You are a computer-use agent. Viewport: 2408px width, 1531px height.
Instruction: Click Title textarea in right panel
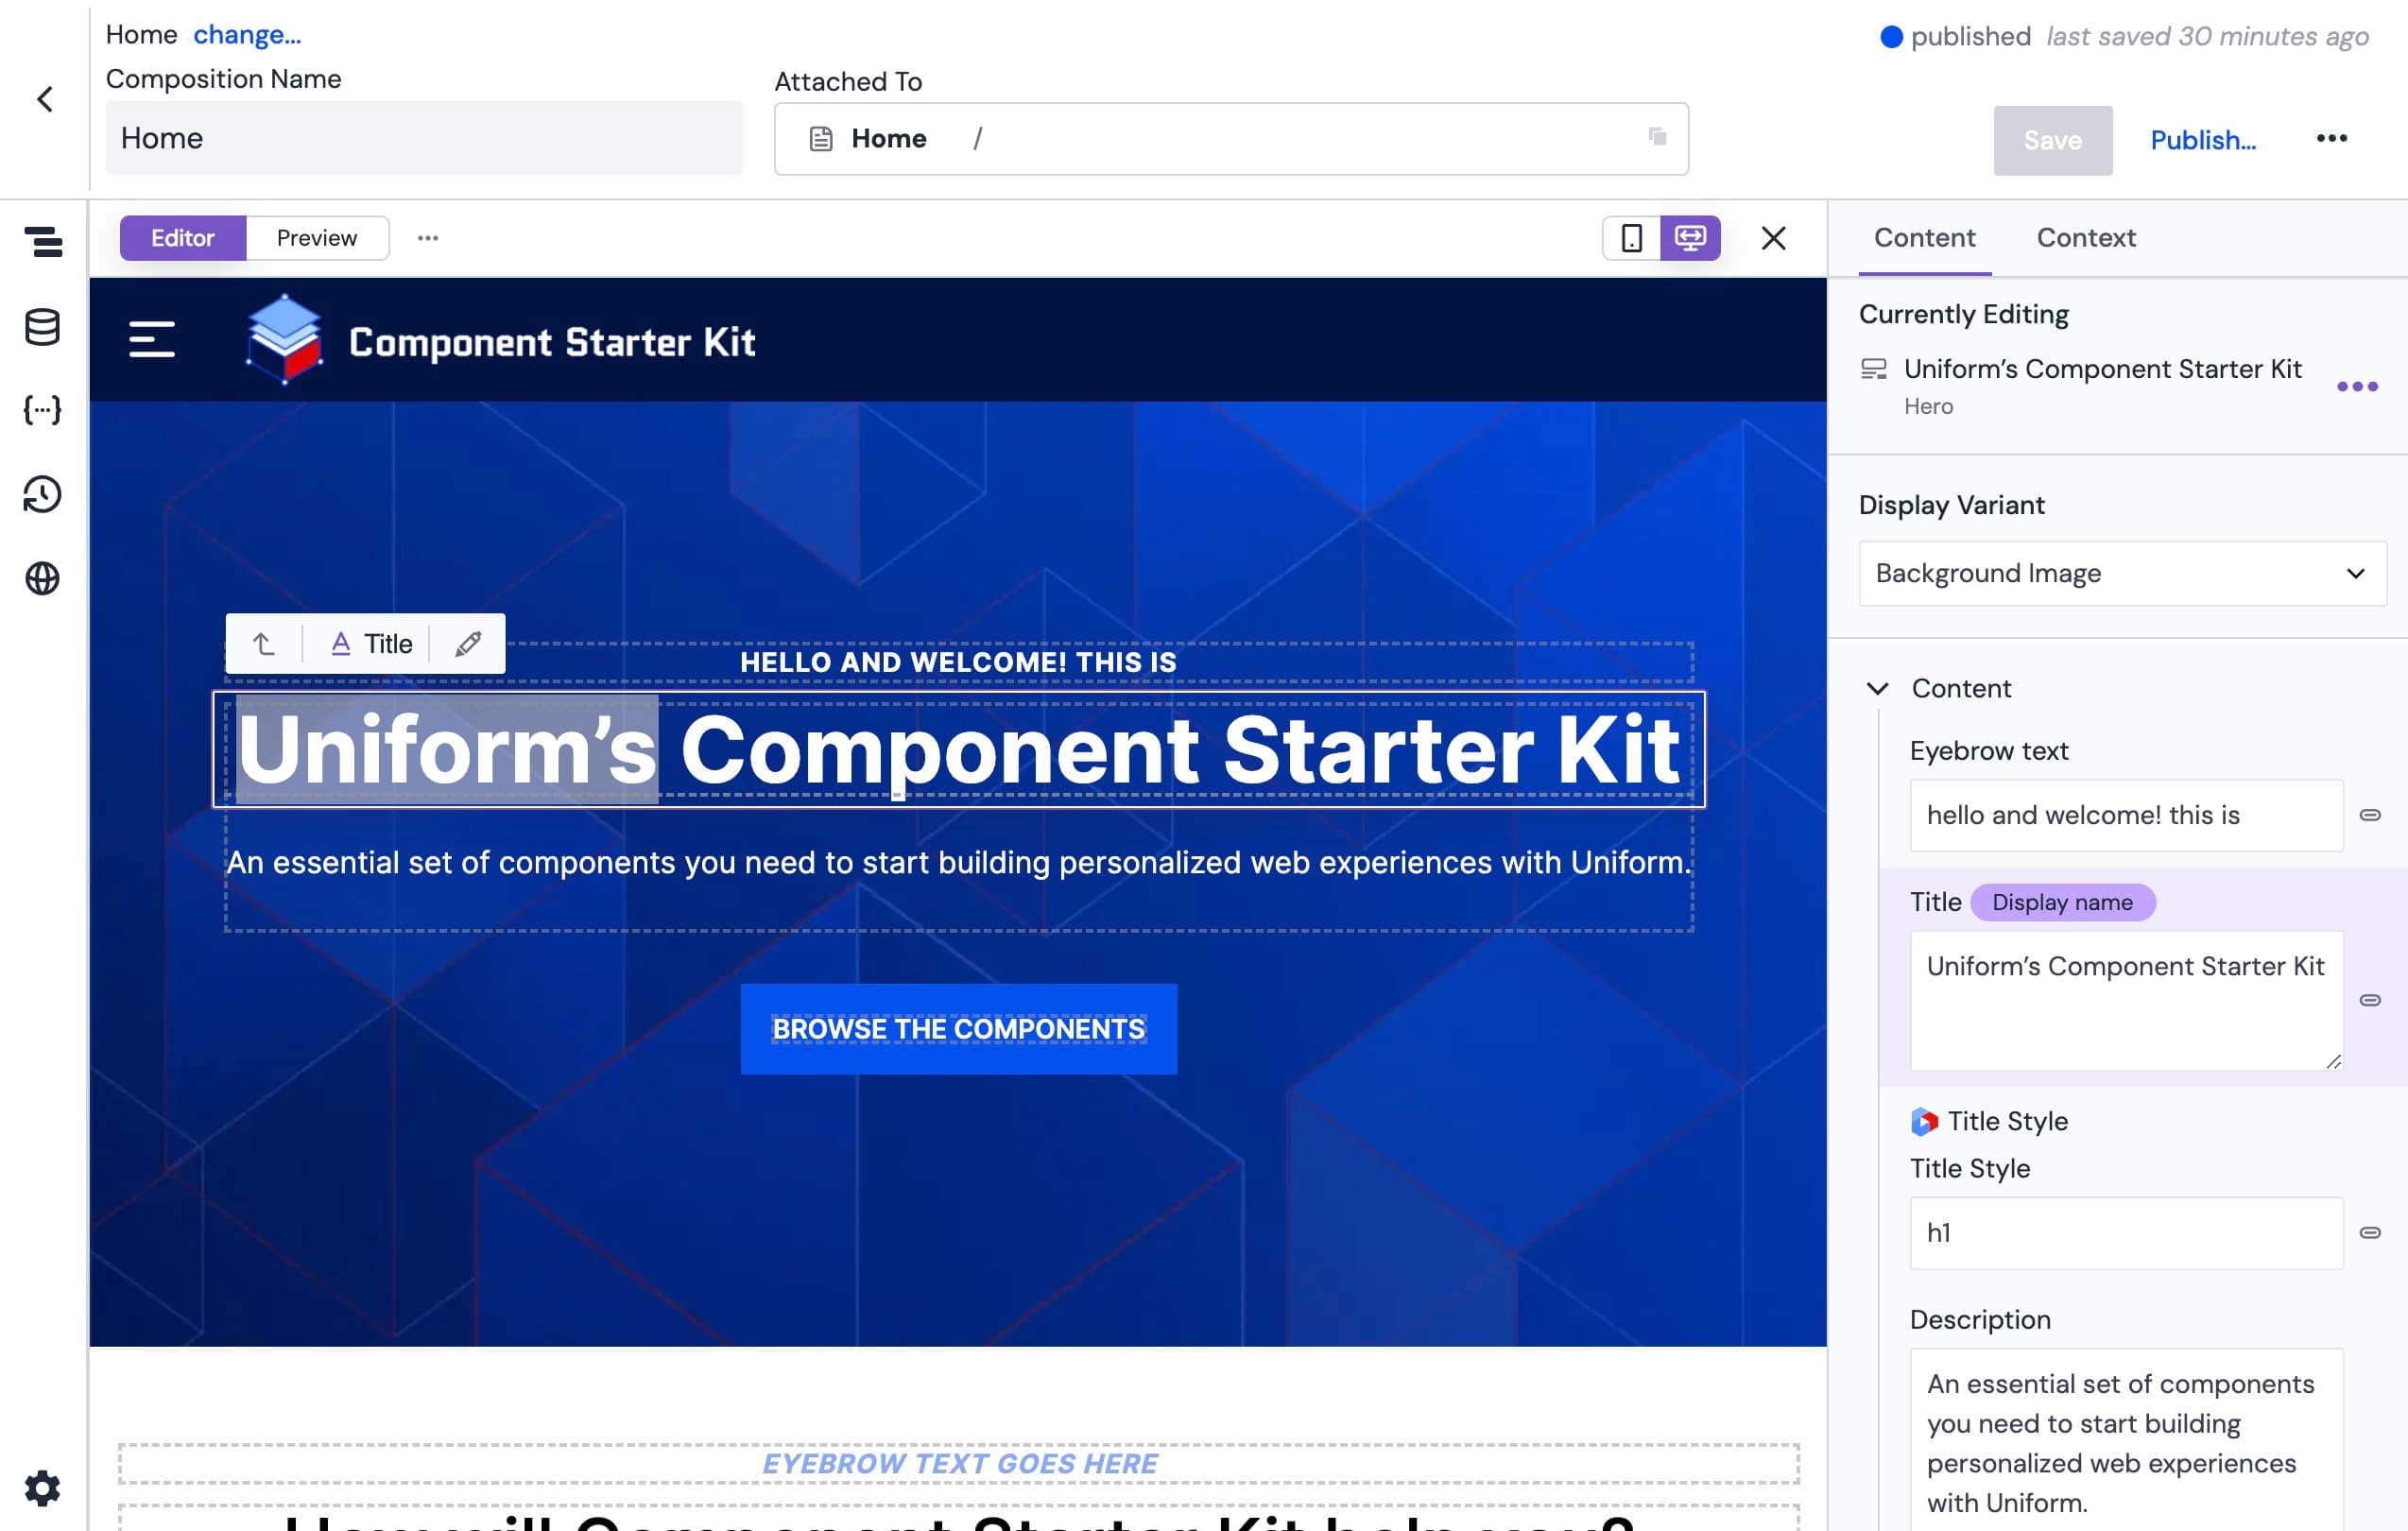[x=2126, y=1000]
